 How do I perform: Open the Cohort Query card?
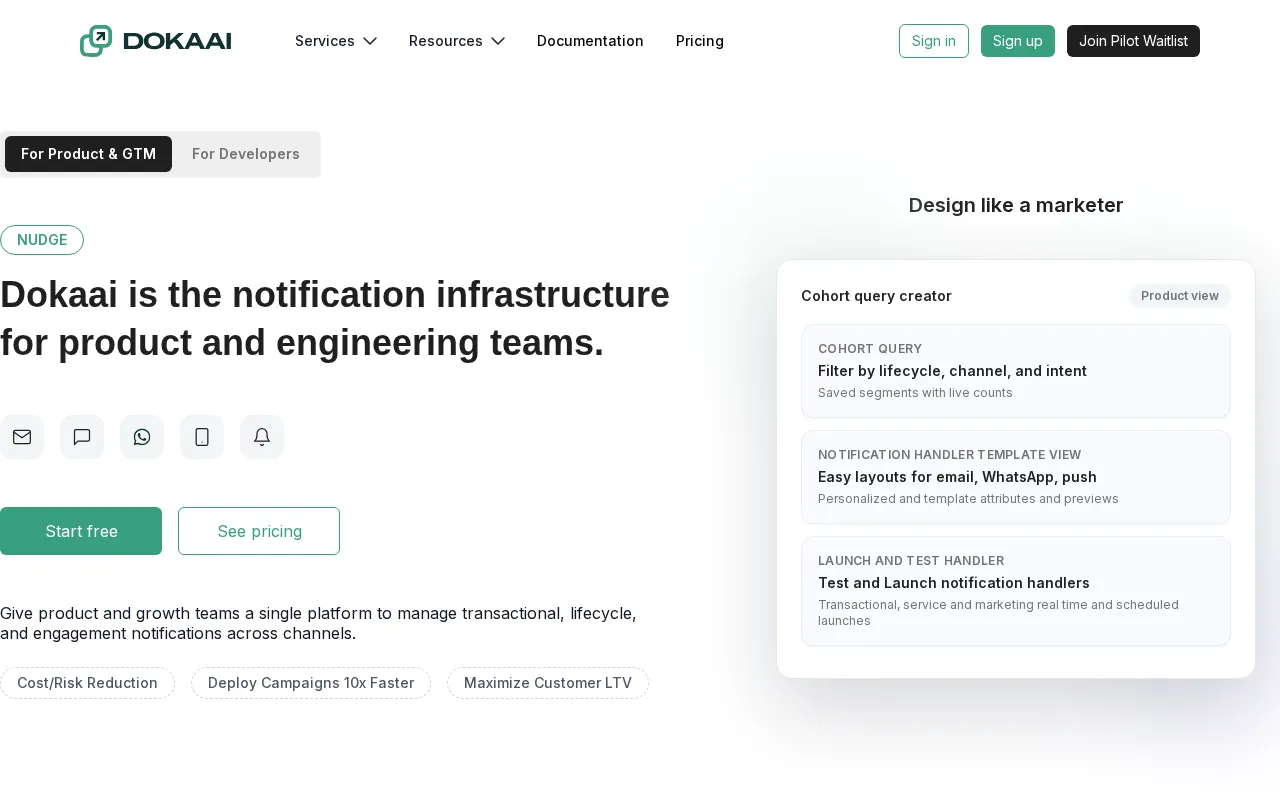click(1016, 371)
